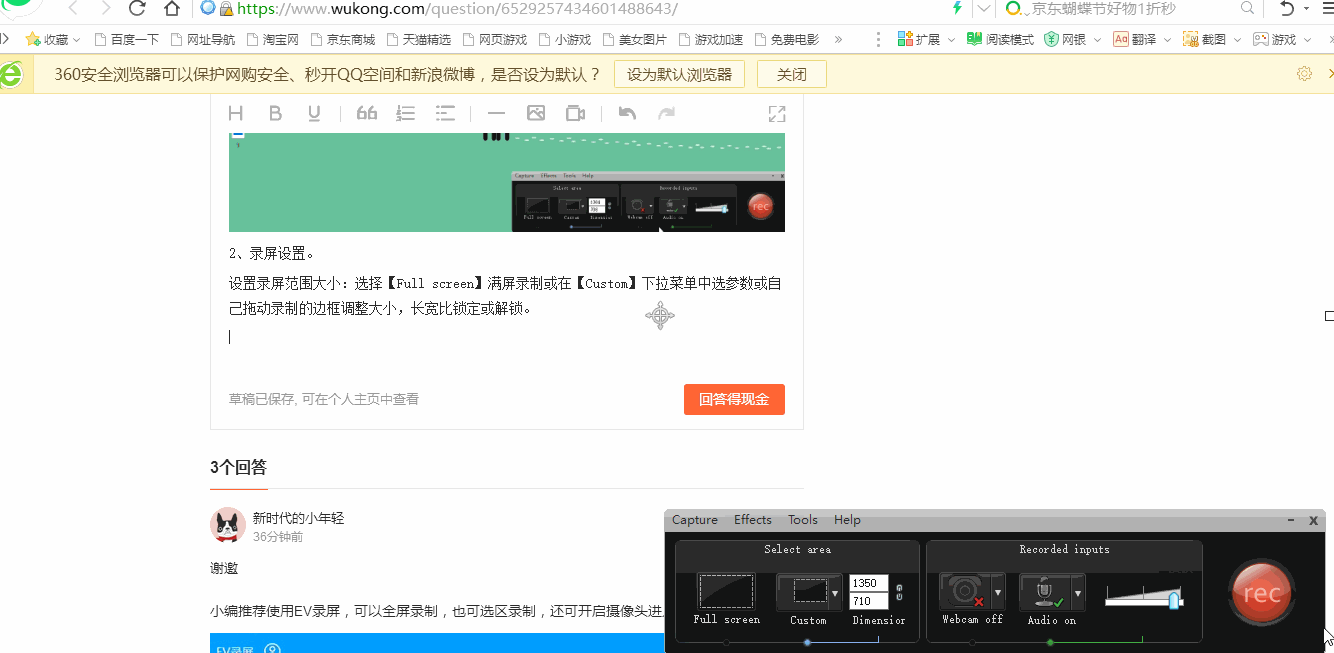Click the red rec button to start recording

coord(1261,592)
